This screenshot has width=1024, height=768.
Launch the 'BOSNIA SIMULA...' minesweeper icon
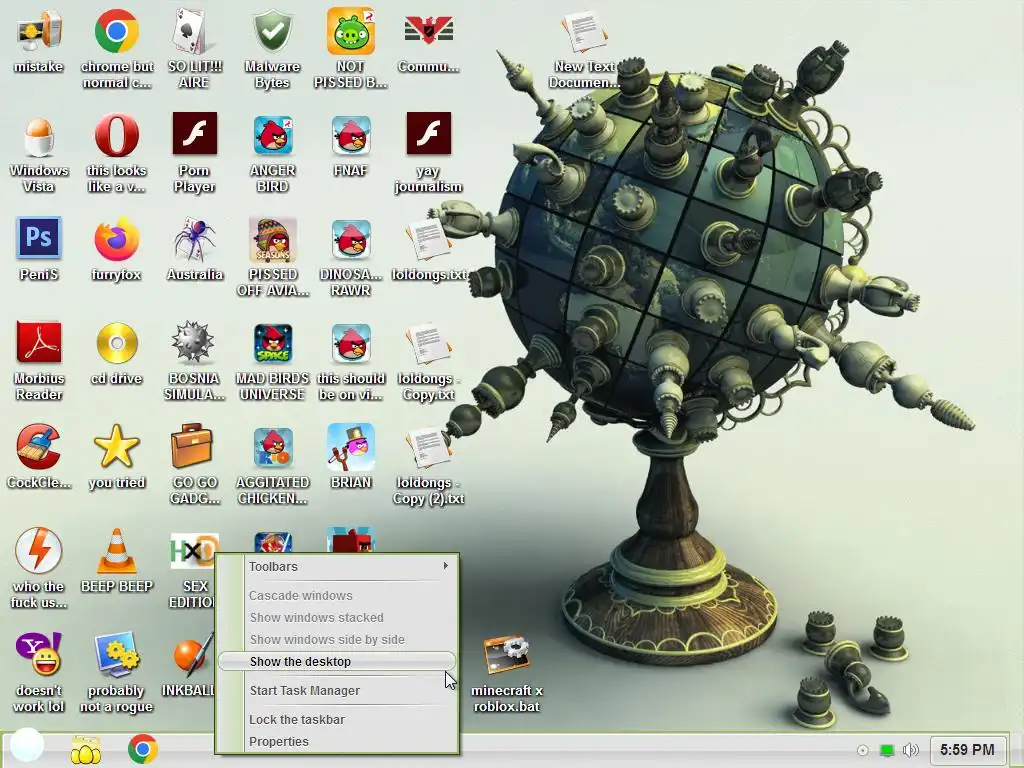coord(193,342)
